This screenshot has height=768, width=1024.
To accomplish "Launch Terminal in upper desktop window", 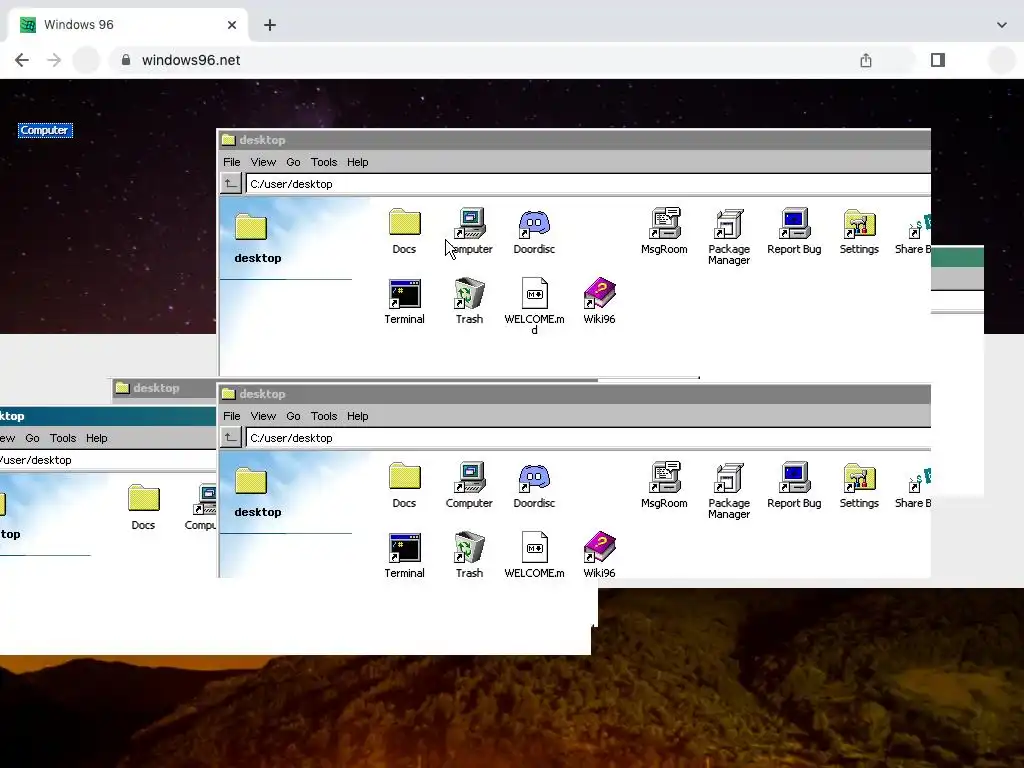I will click(x=404, y=301).
